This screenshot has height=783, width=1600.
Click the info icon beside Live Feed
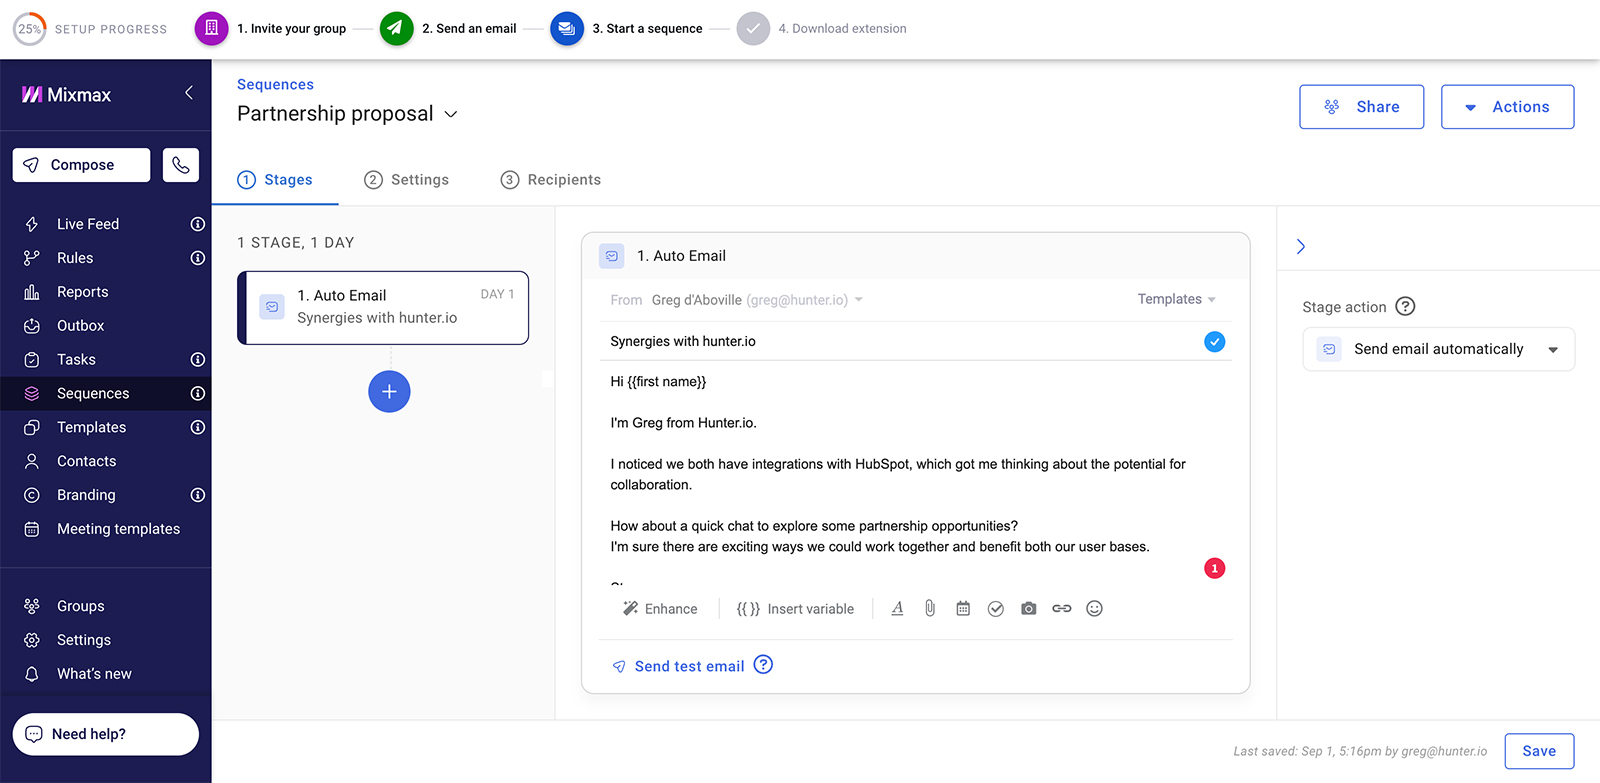click(x=198, y=224)
